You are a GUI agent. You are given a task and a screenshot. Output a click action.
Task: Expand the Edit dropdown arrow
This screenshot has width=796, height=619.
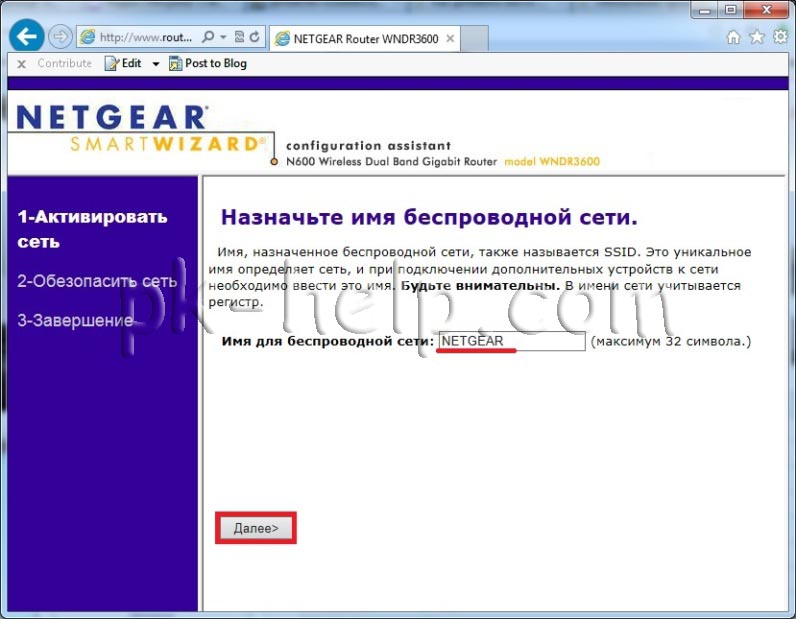click(x=156, y=64)
